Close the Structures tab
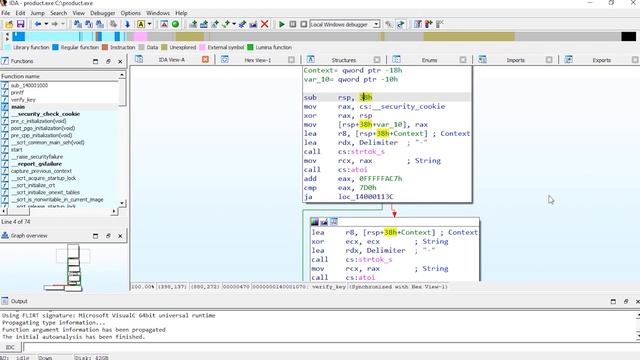This screenshot has width=640, height=360. 377,60
